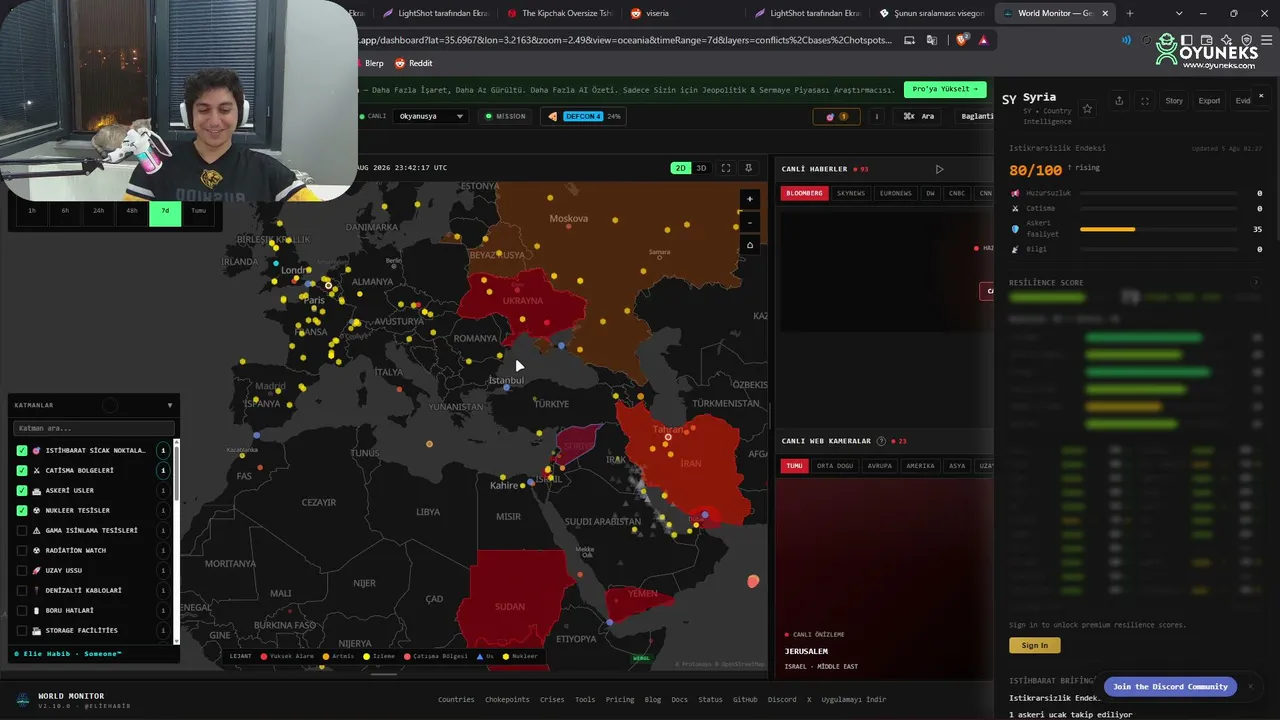
Task: Play the Canlı Haberler live stream
Action: (939, 169)
